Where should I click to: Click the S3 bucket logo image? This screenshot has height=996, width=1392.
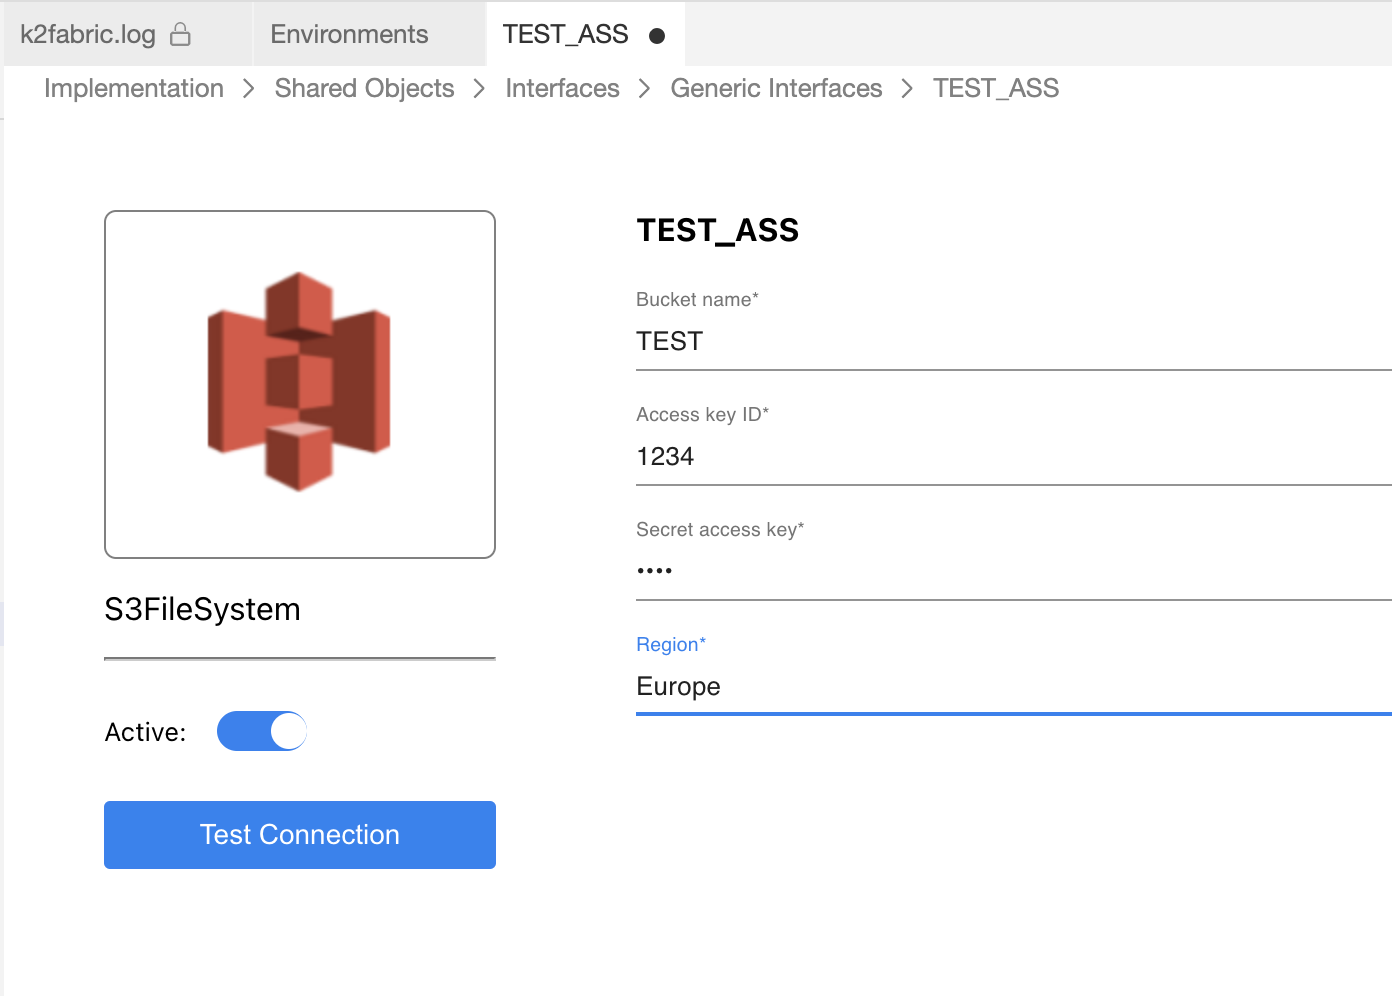click(x=299, y=382)
